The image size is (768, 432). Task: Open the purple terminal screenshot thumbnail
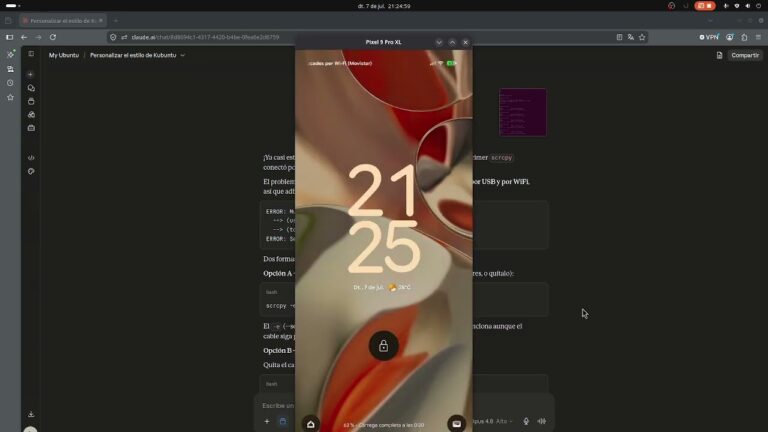tap(523, 112)
